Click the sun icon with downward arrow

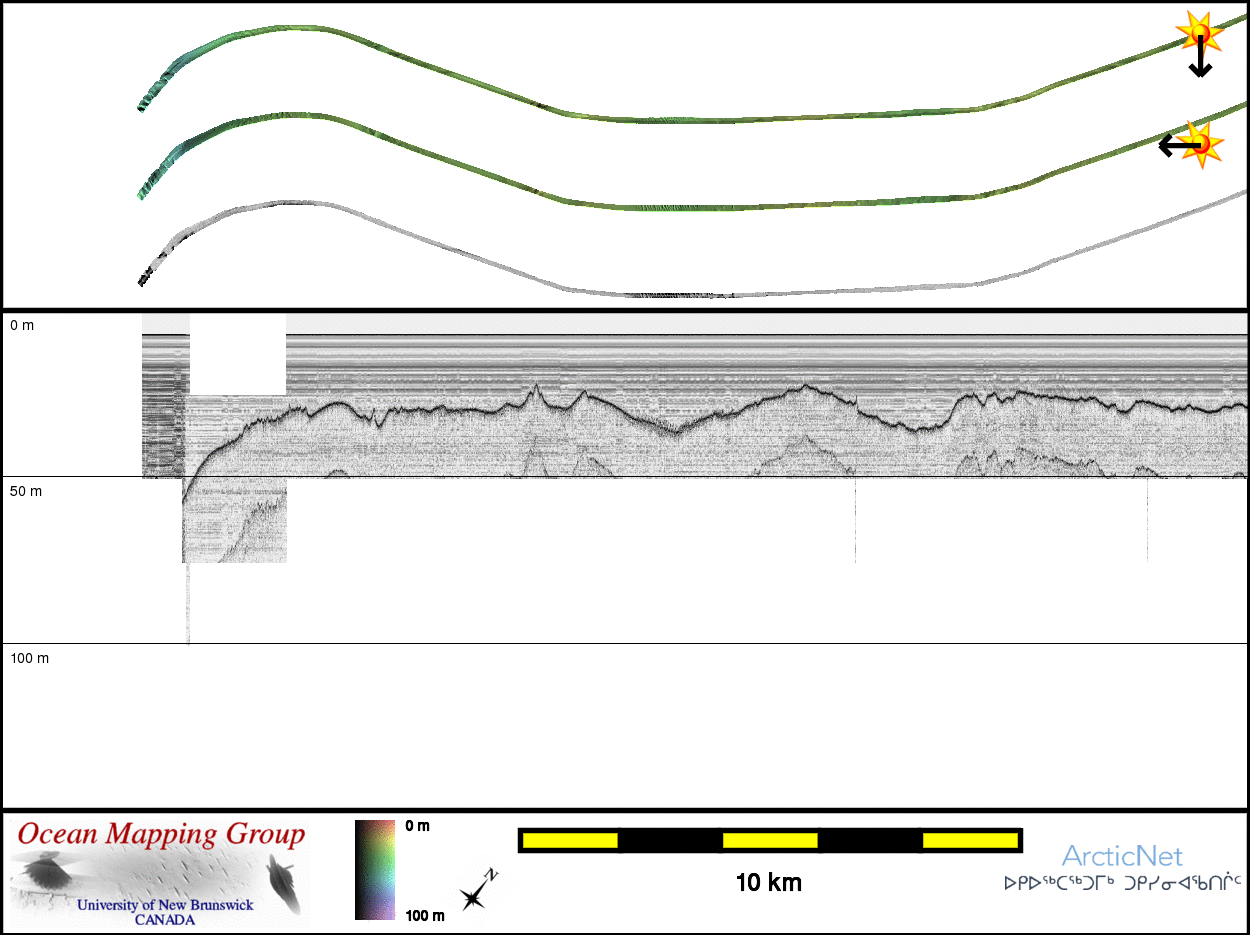pos(1199,35)
